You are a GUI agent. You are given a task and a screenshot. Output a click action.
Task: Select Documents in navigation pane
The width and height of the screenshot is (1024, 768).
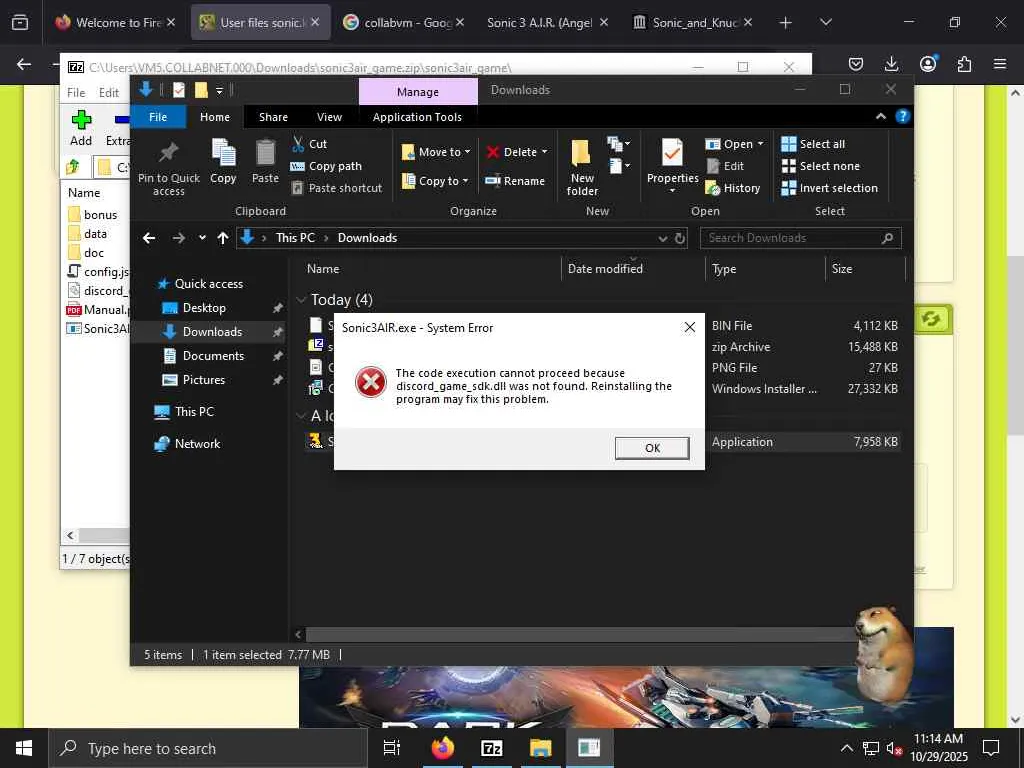213,355
